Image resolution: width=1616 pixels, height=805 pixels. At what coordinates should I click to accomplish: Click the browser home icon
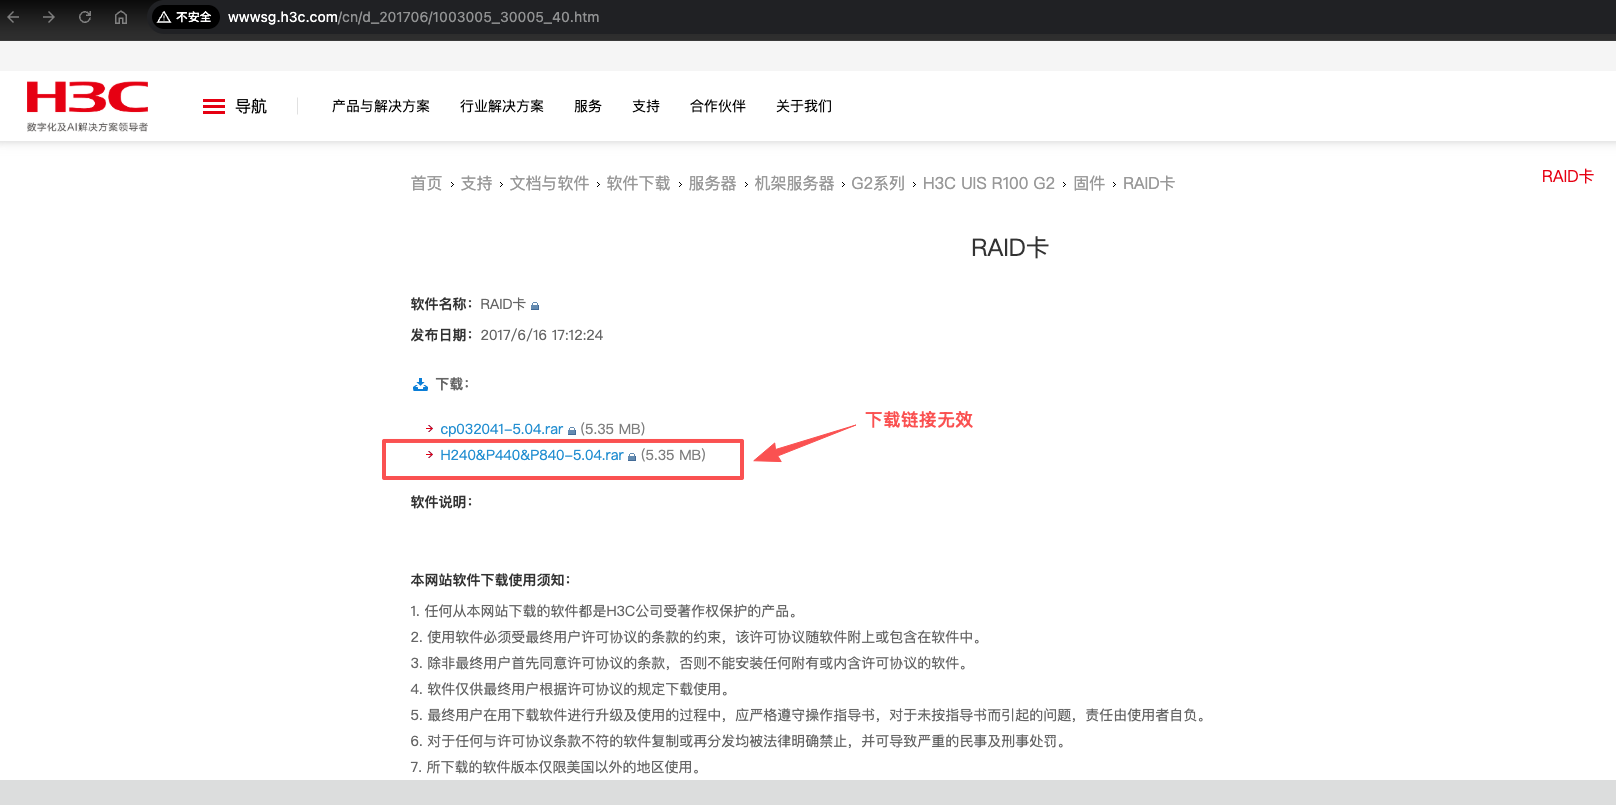tap(121, 17)
